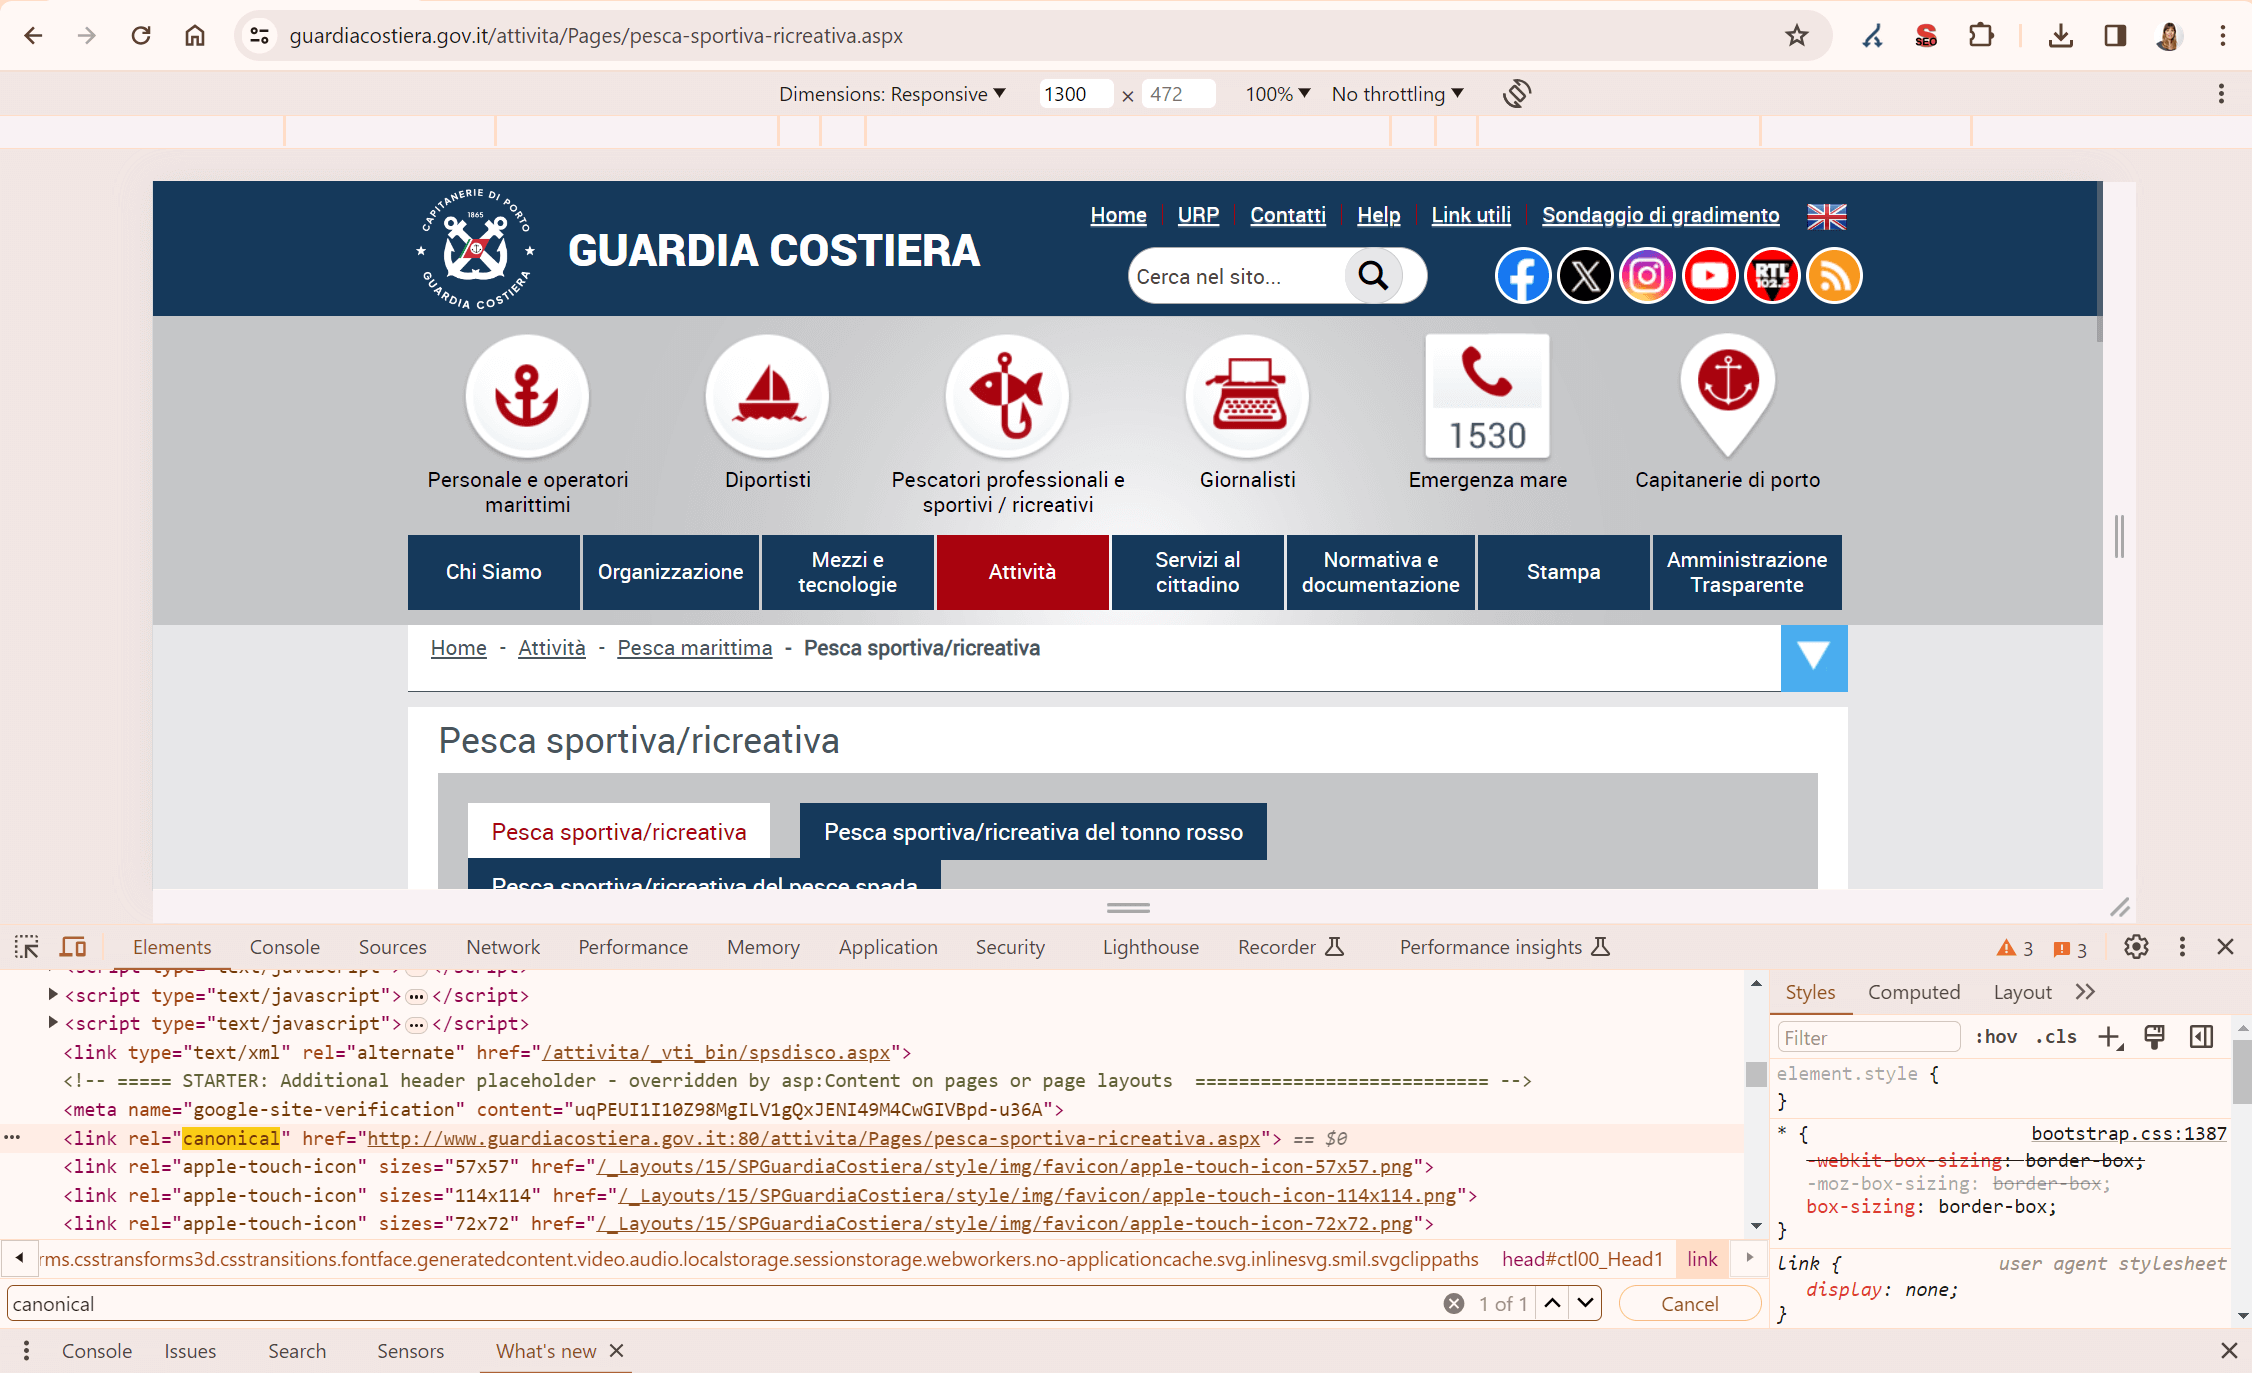Open DevTools settings gear
The image size is (2252, 1373).
(2136, 947)
